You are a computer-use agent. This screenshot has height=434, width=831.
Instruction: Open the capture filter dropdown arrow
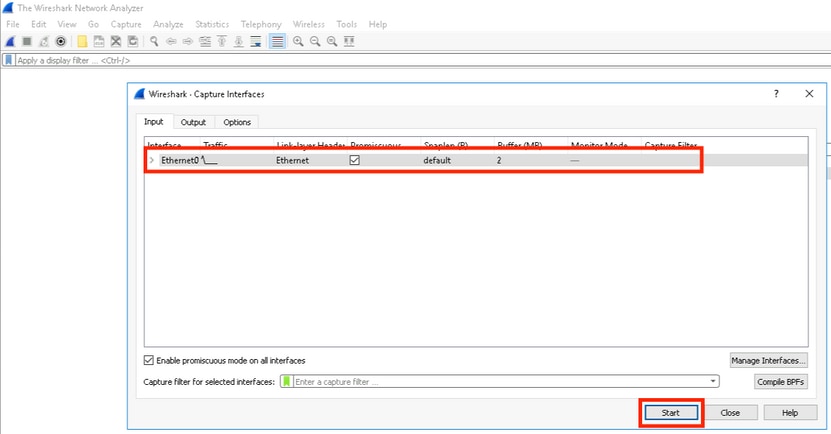point(713,381)
